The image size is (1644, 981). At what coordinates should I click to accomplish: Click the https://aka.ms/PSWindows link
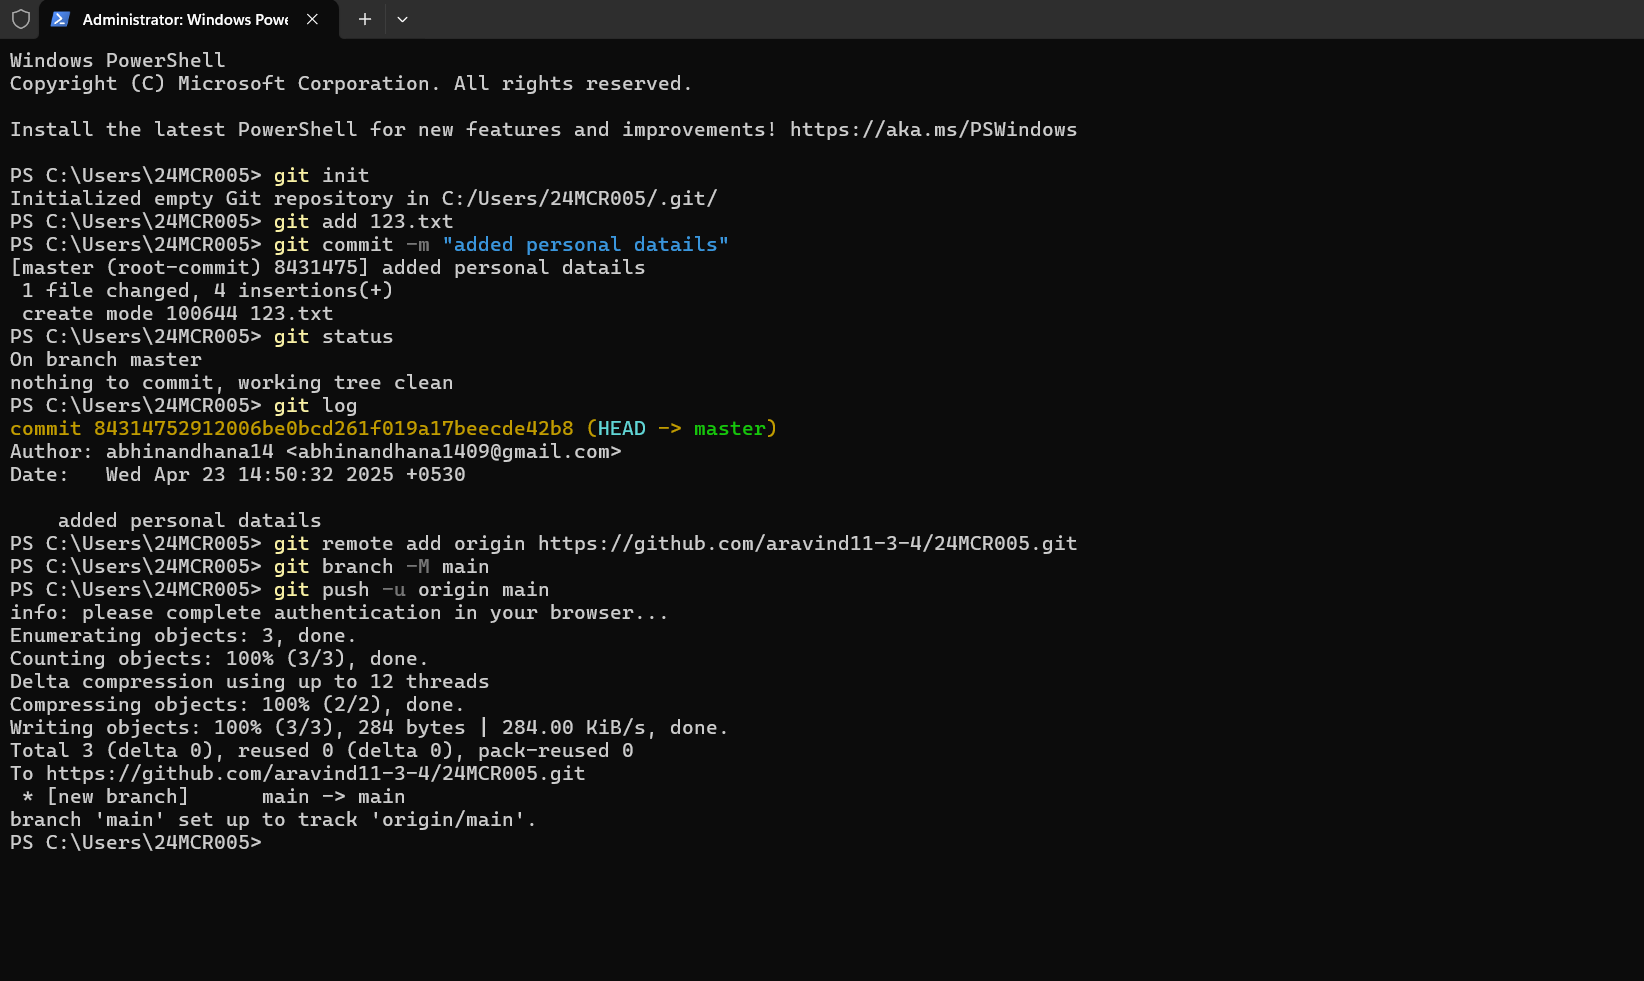[933, 130]
